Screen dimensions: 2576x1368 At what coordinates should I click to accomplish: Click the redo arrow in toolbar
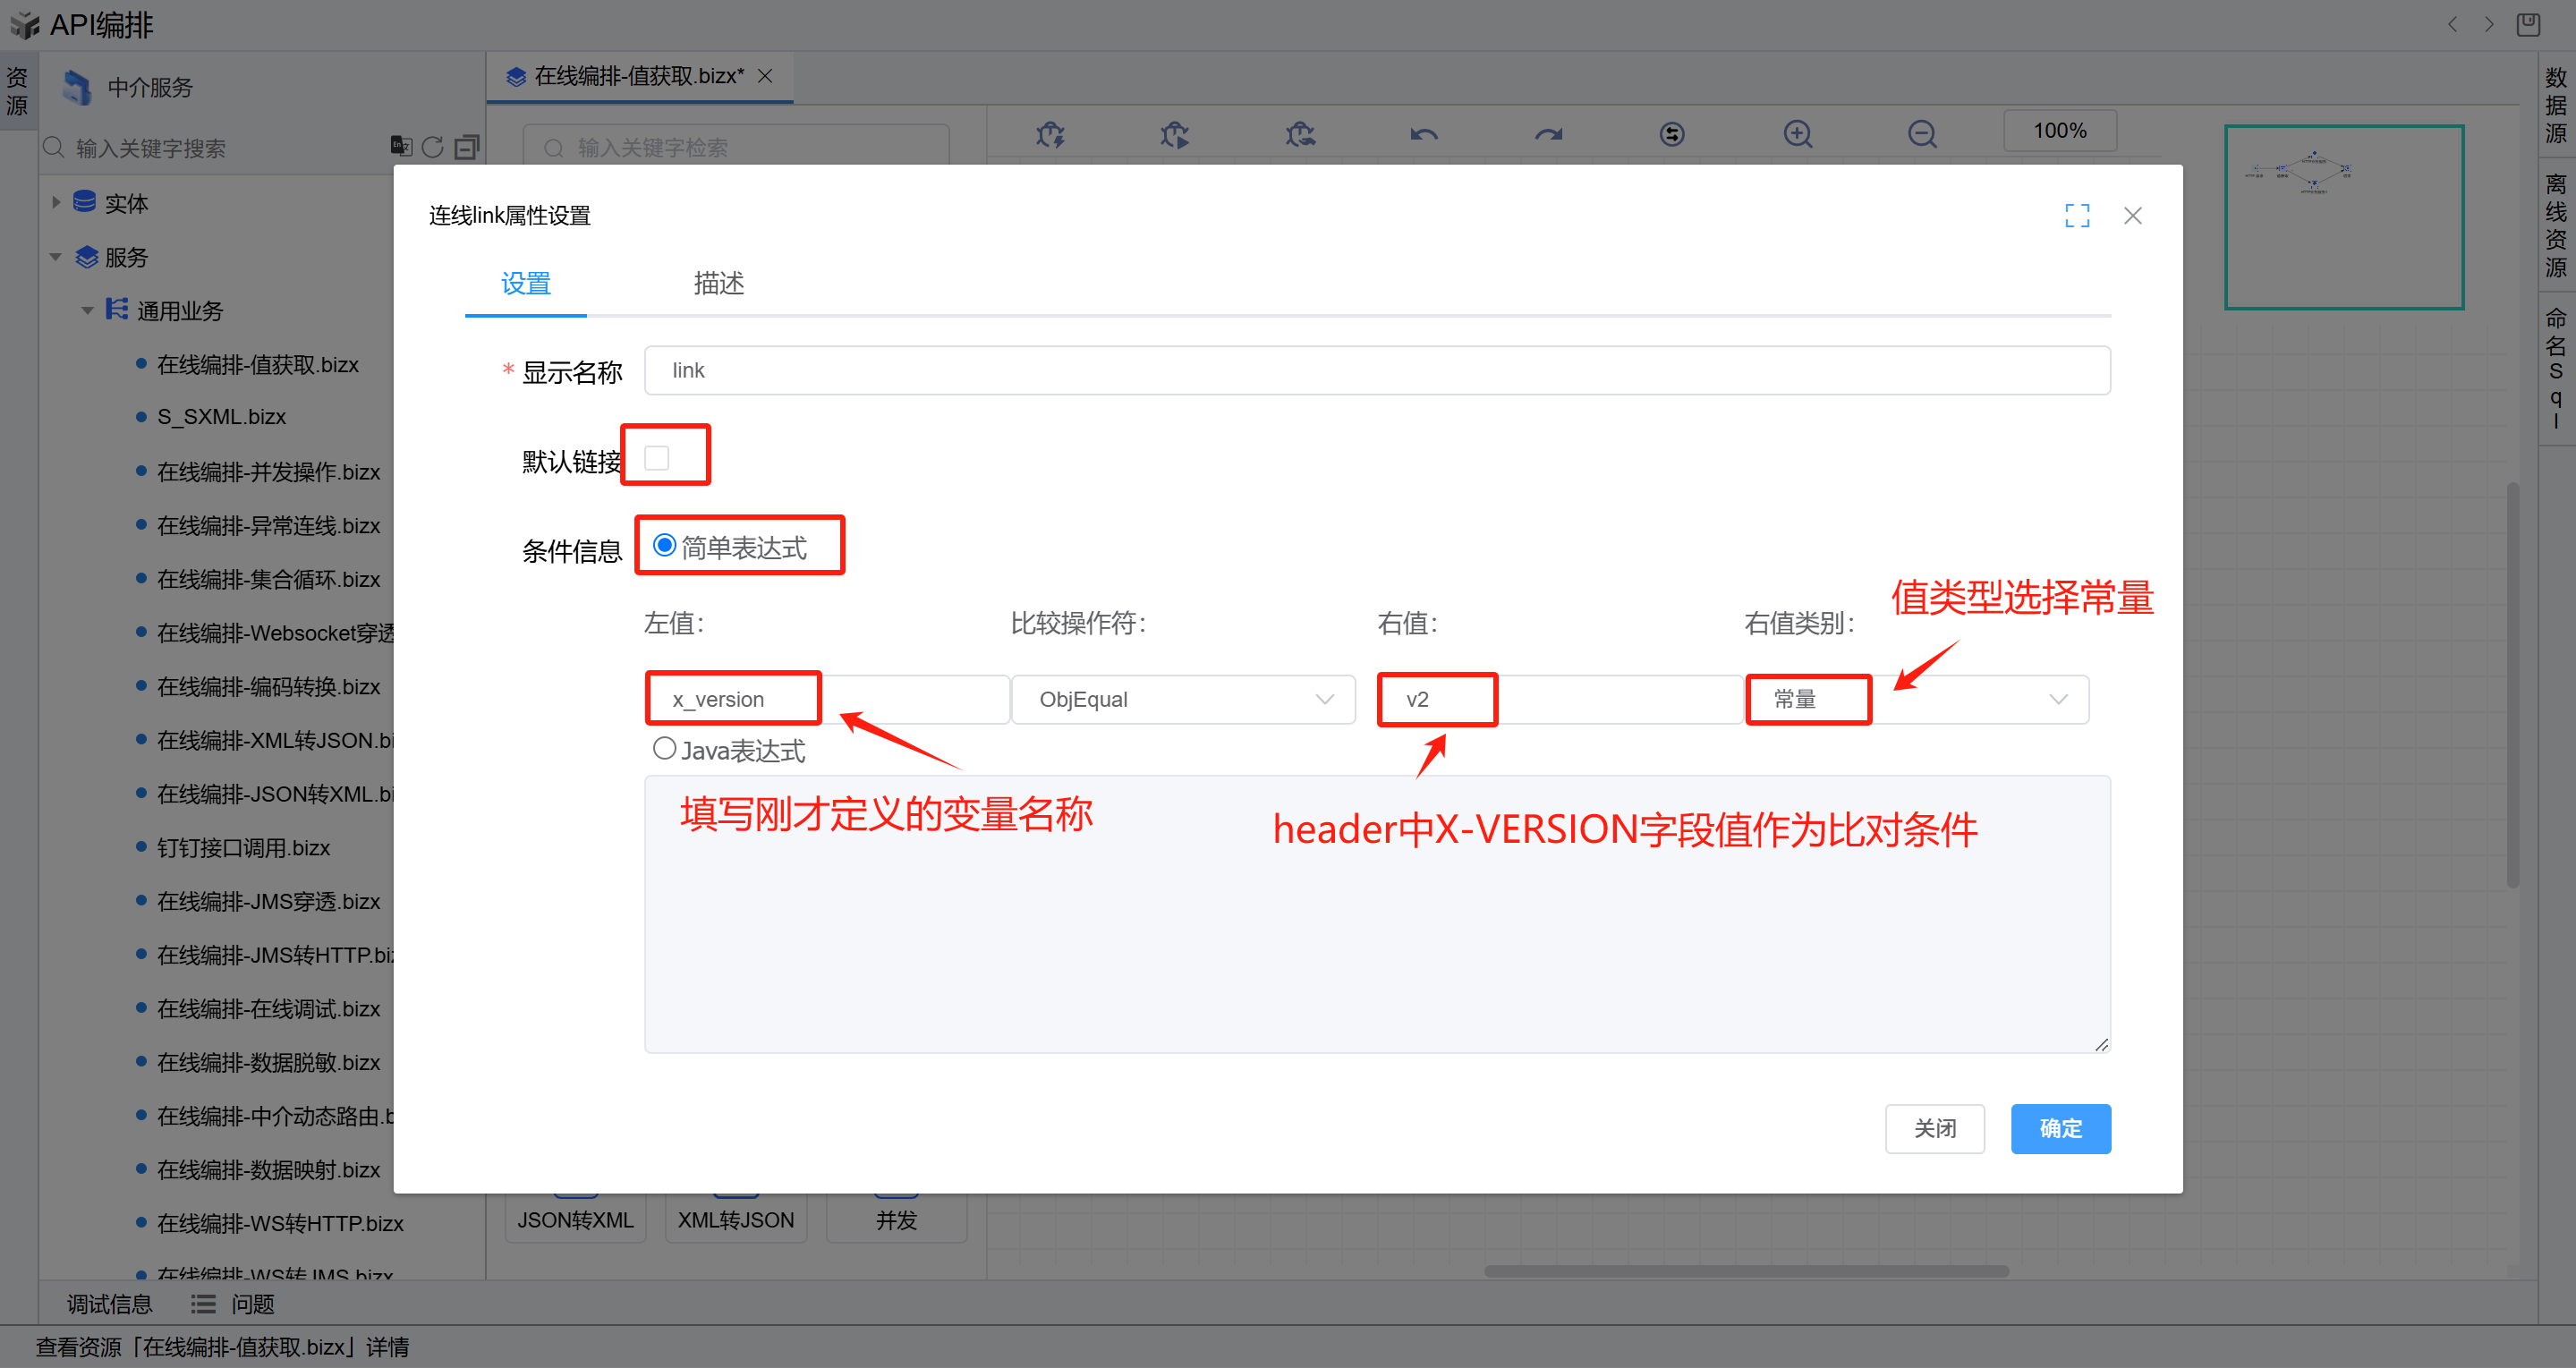(x=1548, y=133)
